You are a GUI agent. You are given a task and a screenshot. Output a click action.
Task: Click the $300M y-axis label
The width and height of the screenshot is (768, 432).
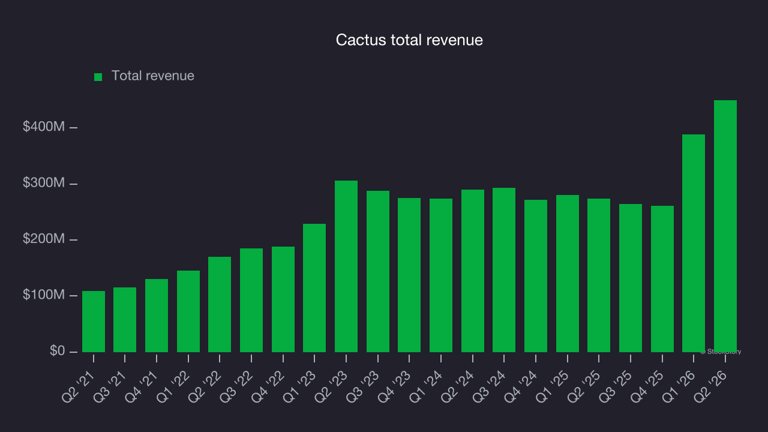click(44, 183)
